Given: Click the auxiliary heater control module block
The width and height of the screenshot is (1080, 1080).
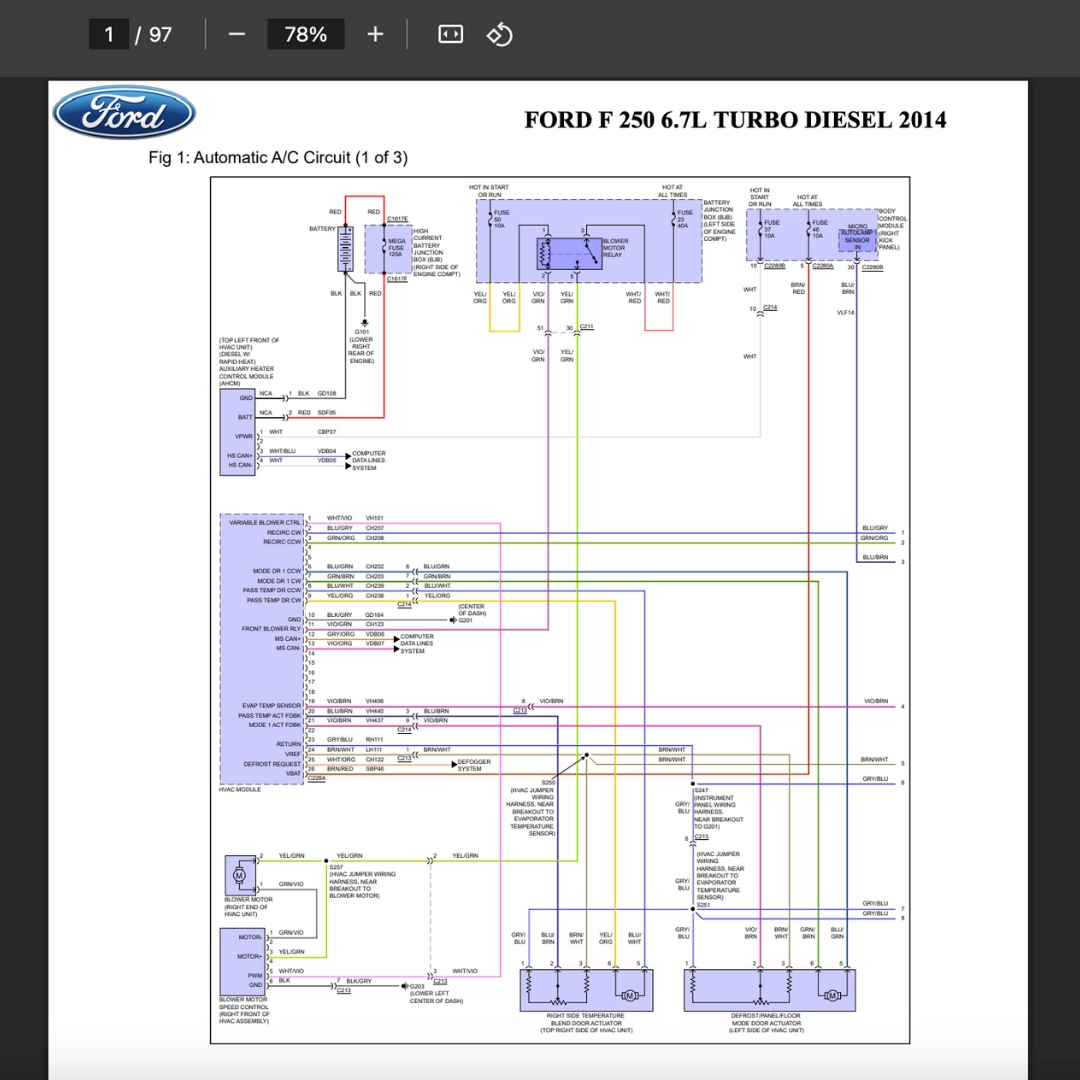Looking at the screenshot, I should (x=238, y=427).
